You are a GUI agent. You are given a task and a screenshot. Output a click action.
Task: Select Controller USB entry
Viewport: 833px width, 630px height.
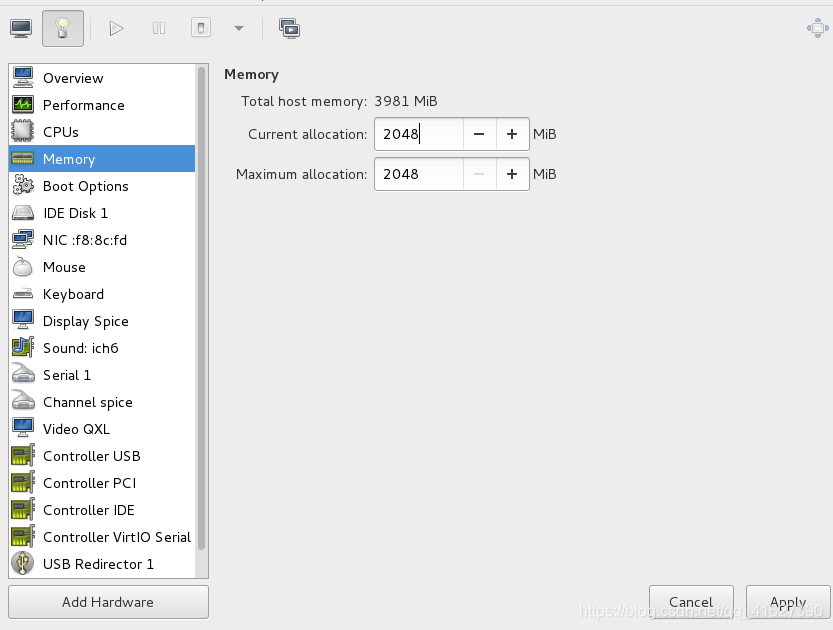point(102,456)
